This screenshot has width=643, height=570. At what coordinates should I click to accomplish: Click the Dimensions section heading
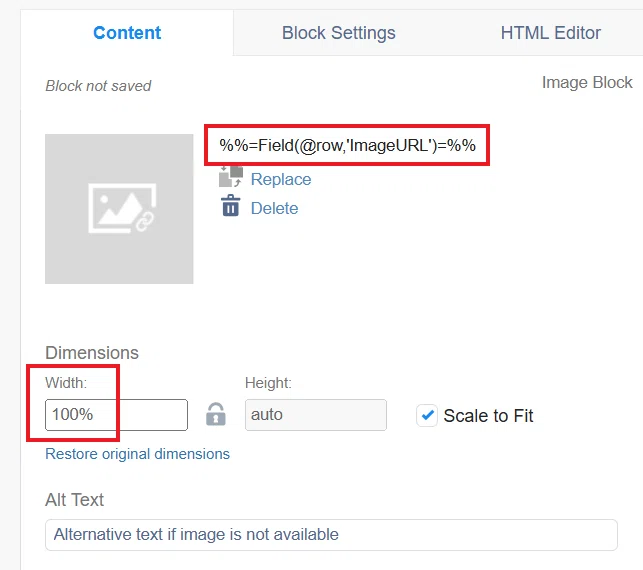pyautogui.click(x=92, y=353)
